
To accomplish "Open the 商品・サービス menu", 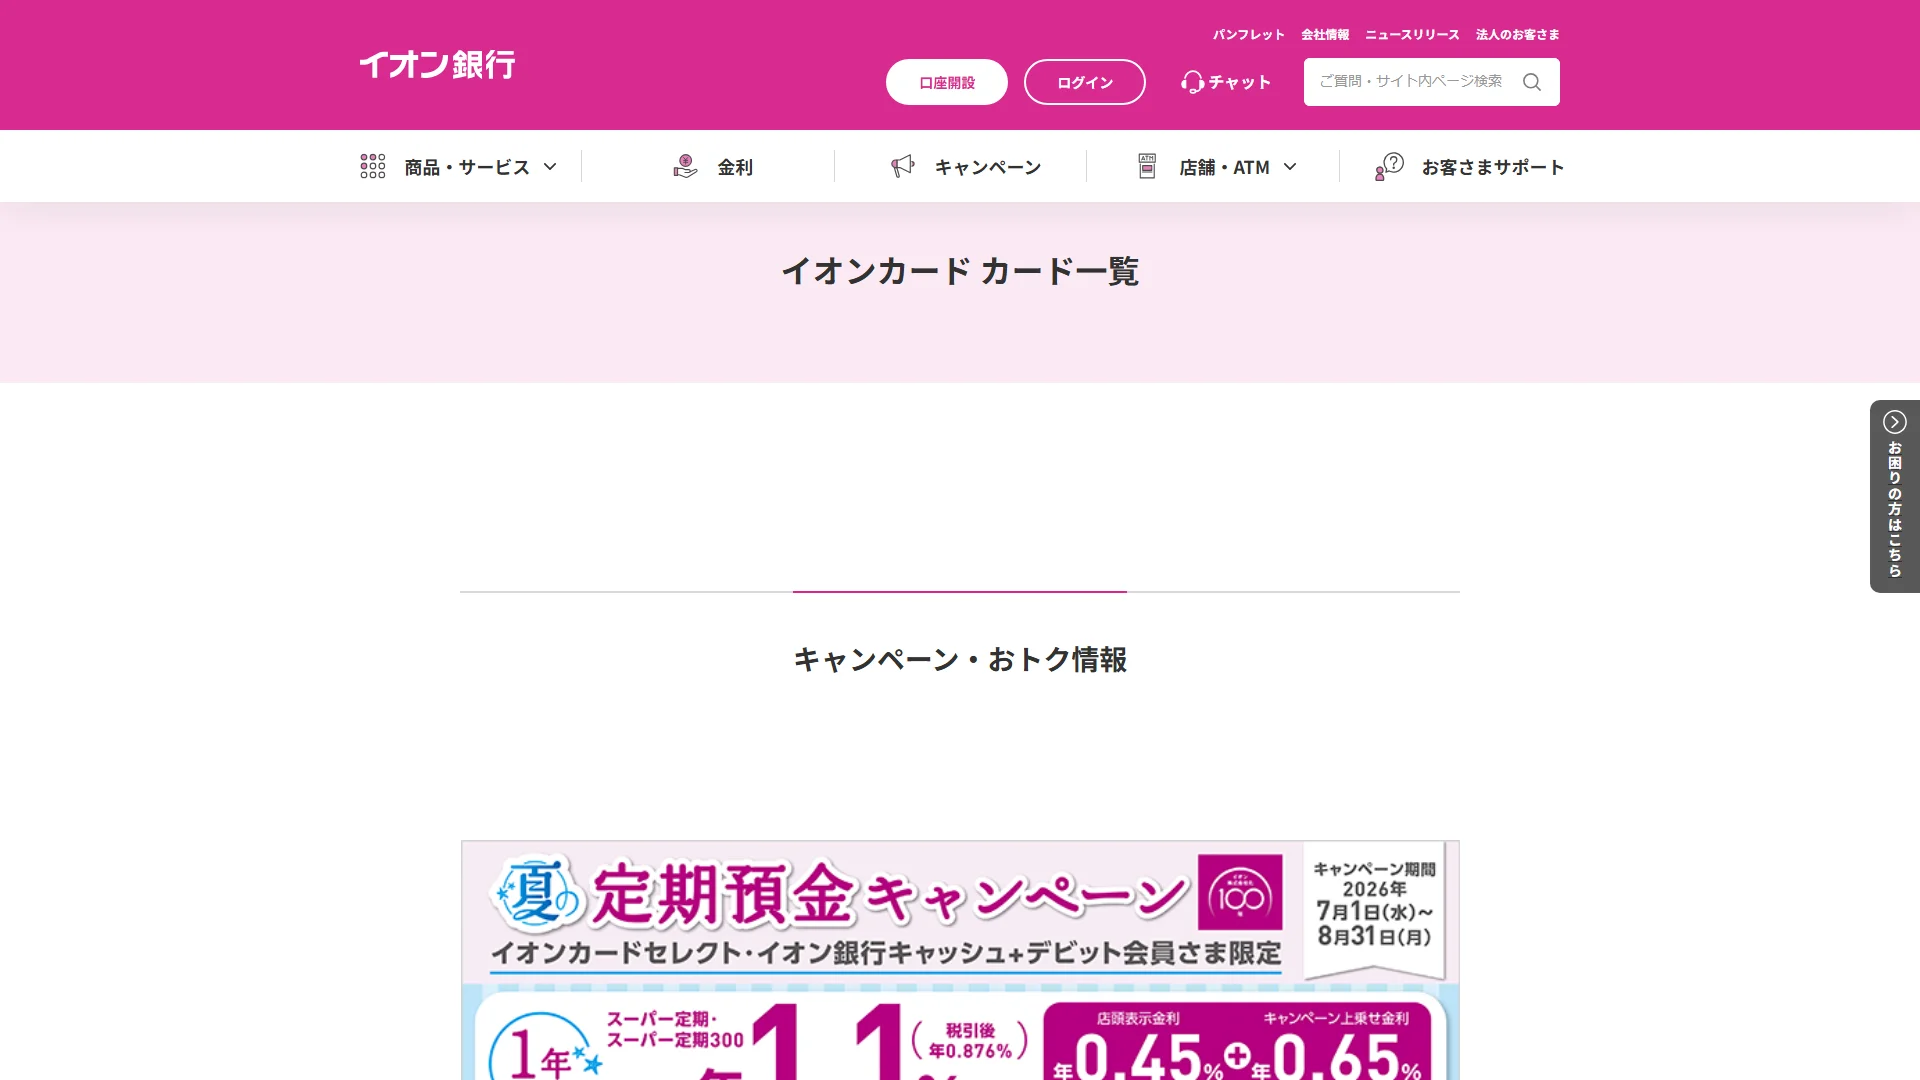I will point(458,167).
